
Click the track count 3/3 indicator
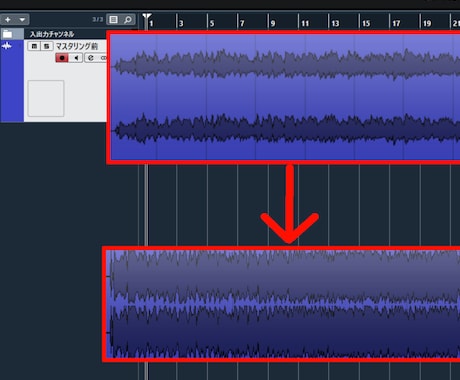pos(98,19)
